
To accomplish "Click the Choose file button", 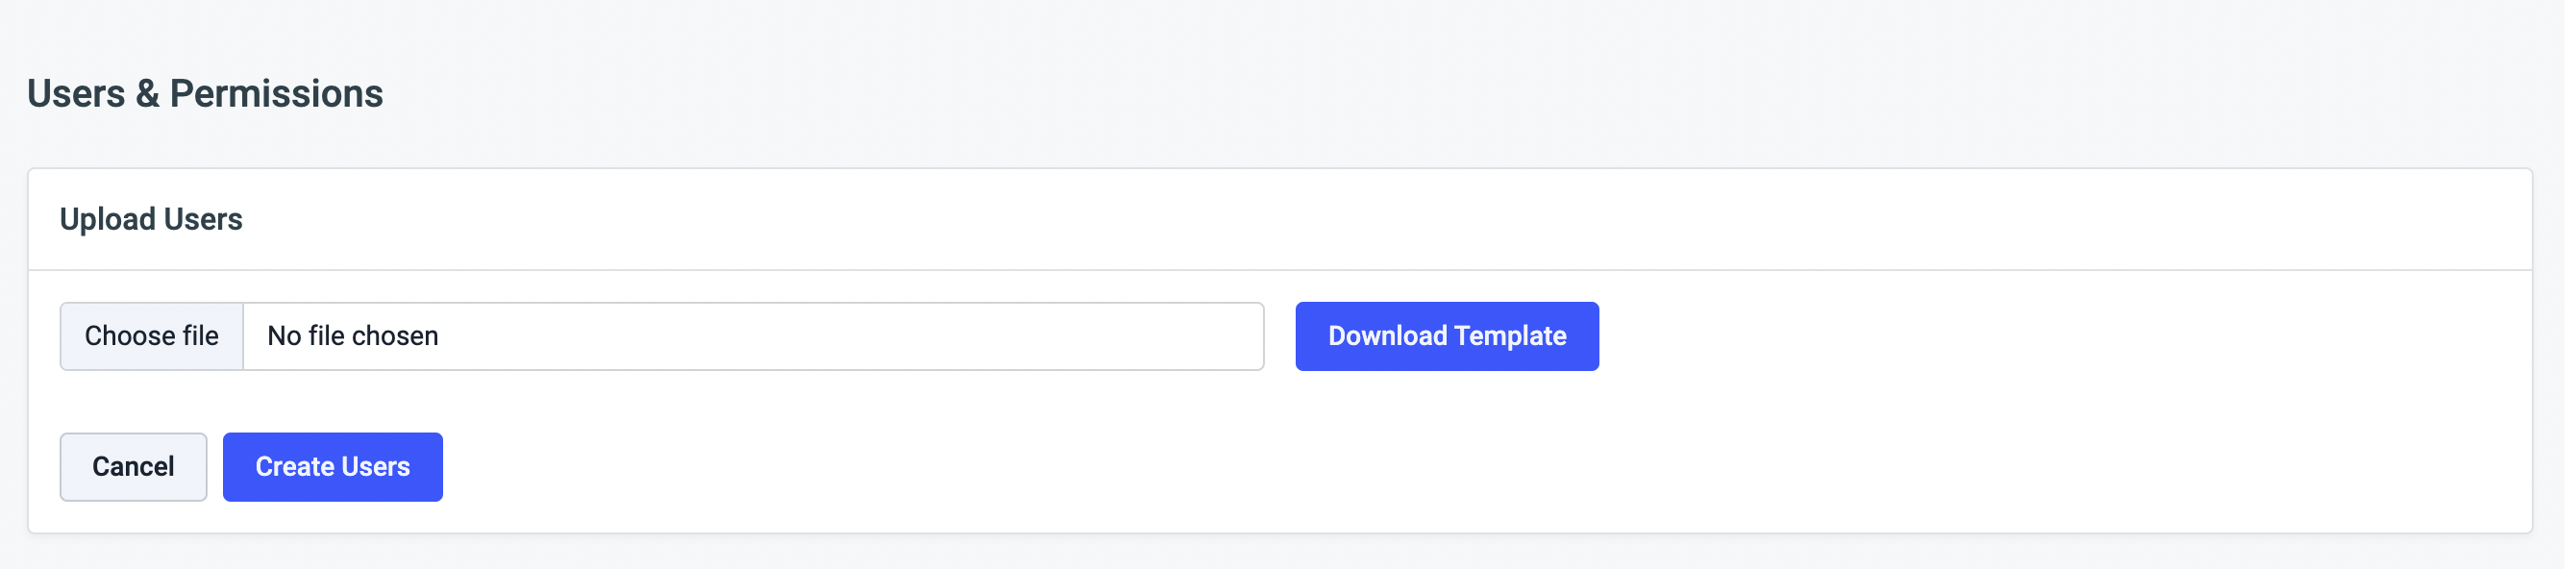I will pos(151,336).
